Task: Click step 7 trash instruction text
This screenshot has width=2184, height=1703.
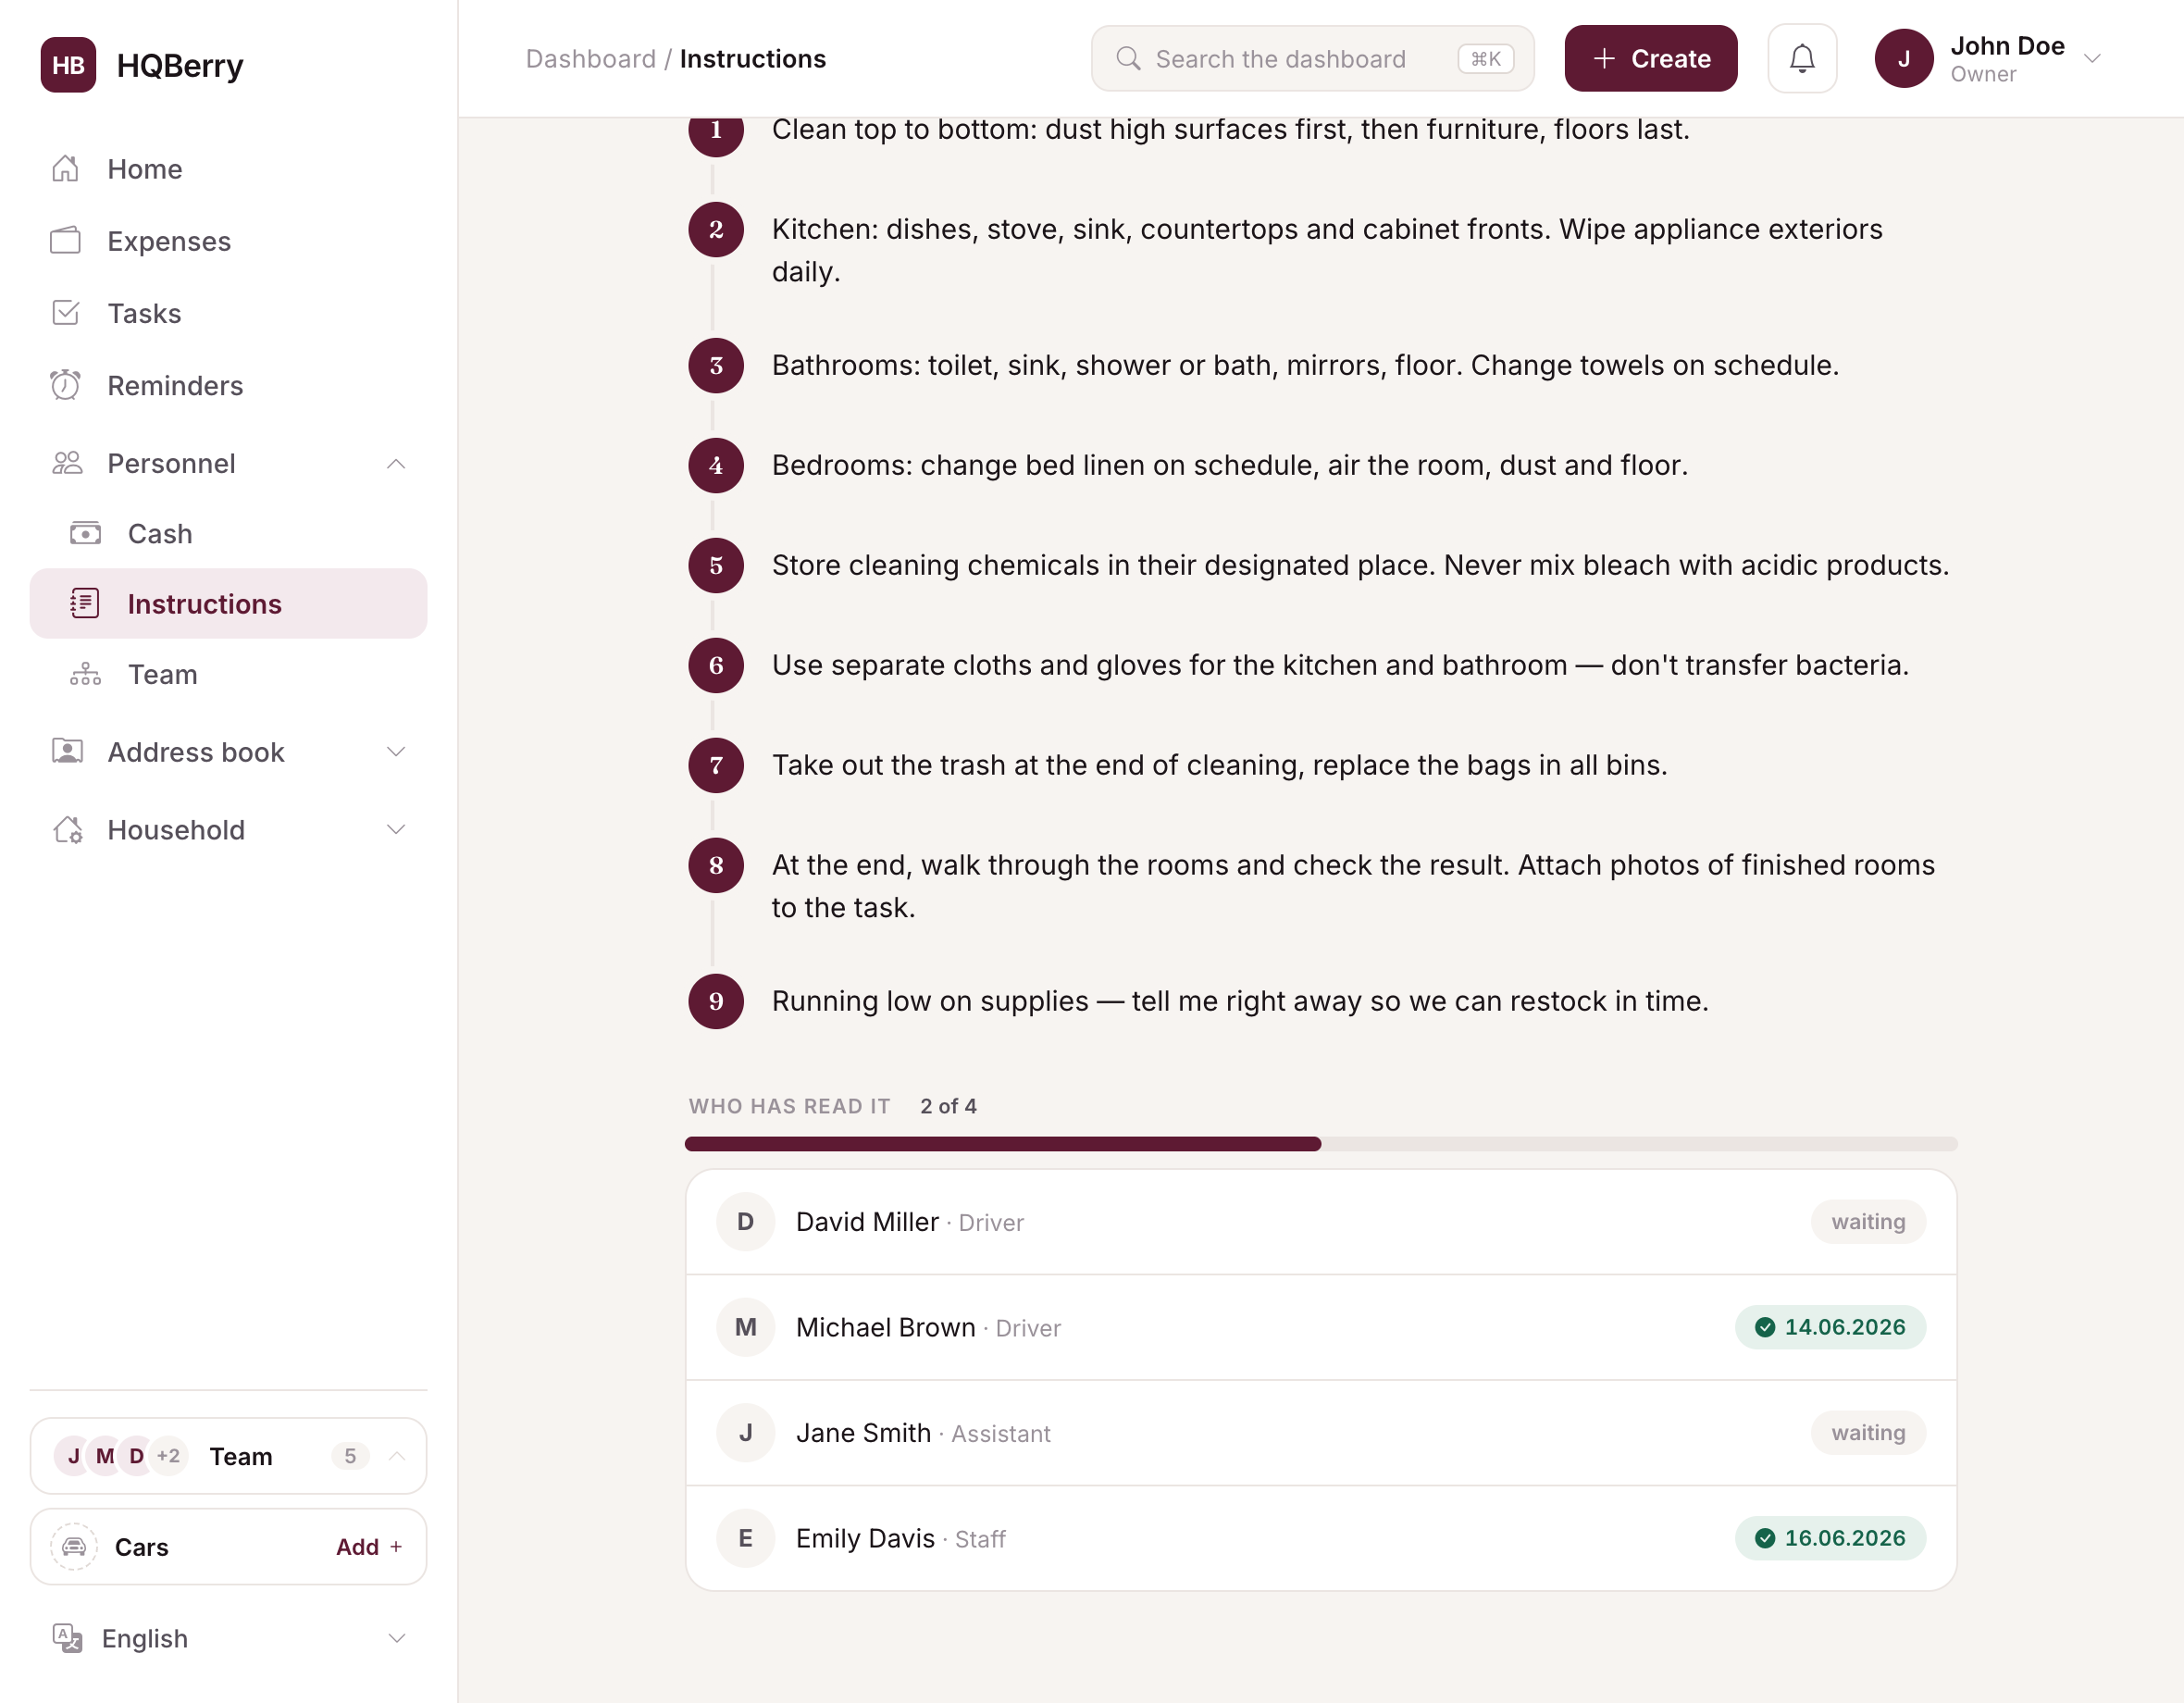Action: (1220, 765)
